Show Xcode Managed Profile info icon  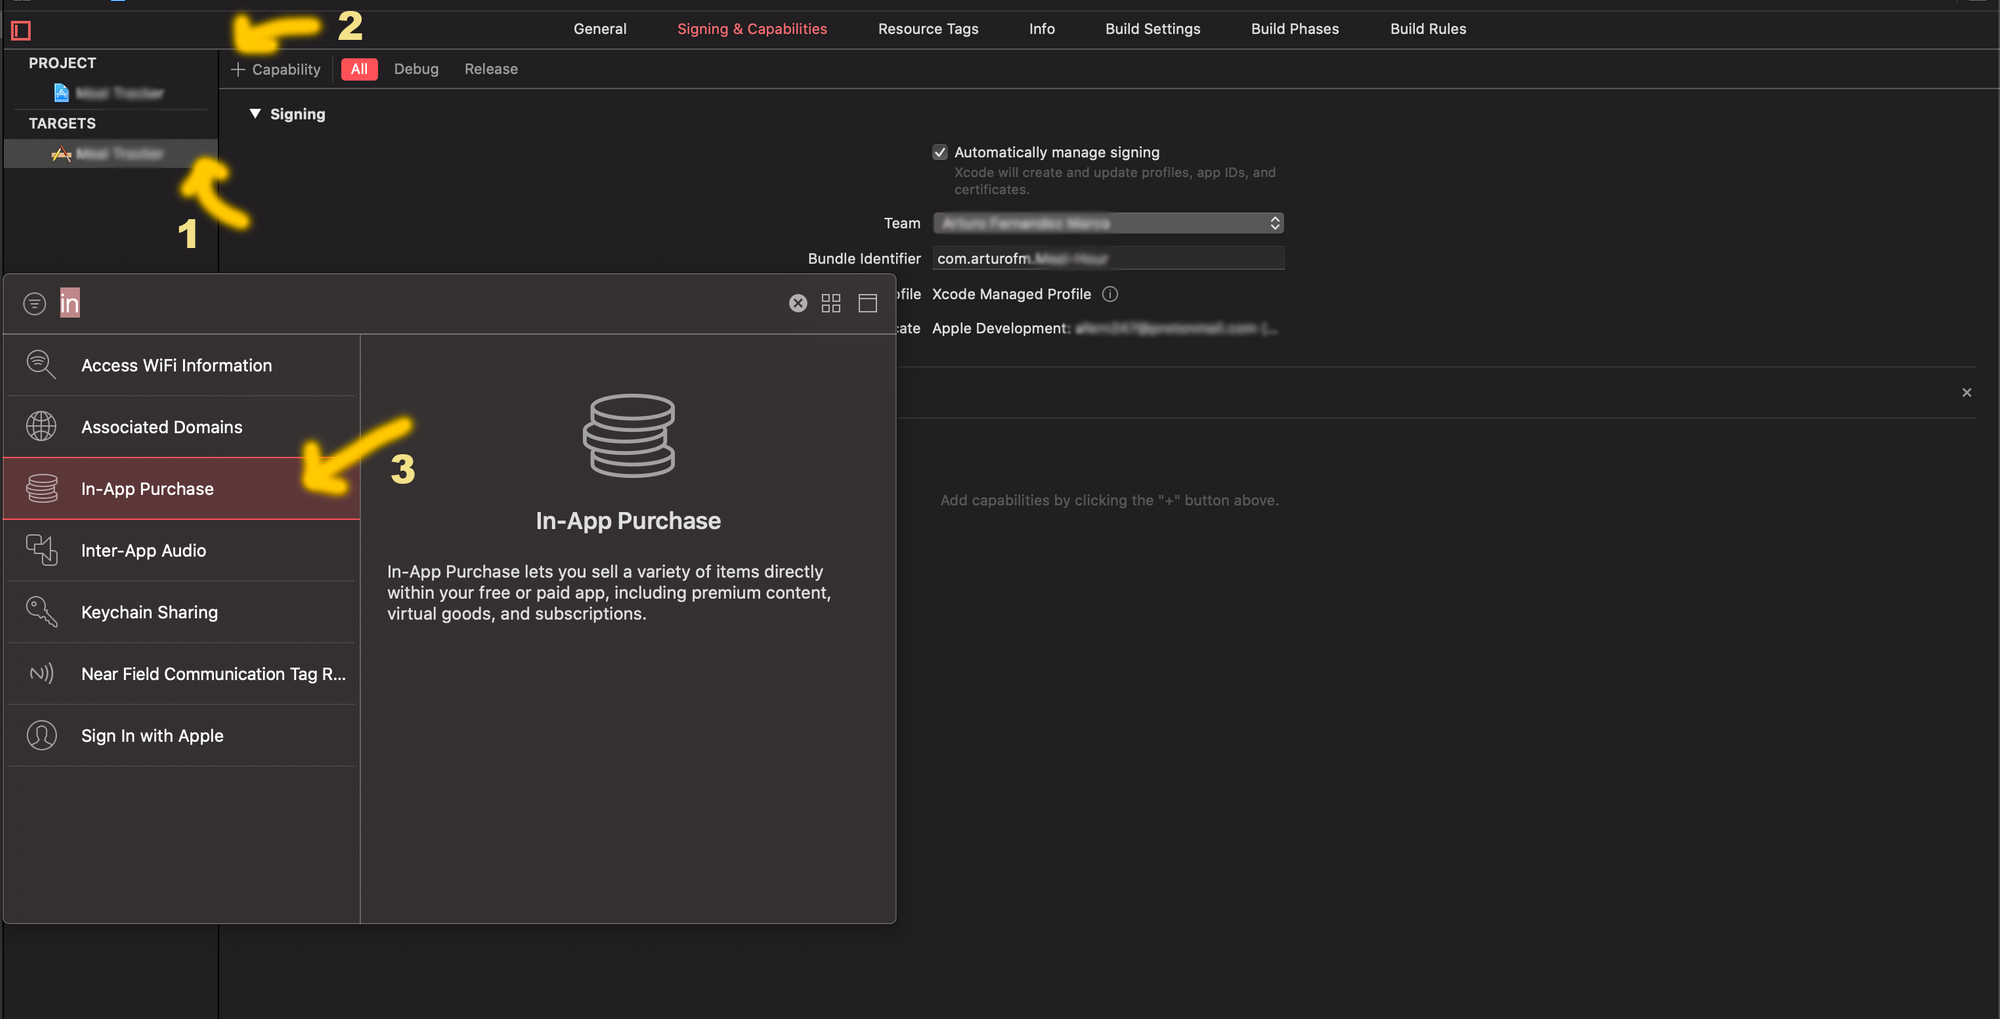[x=1110, y=294]
